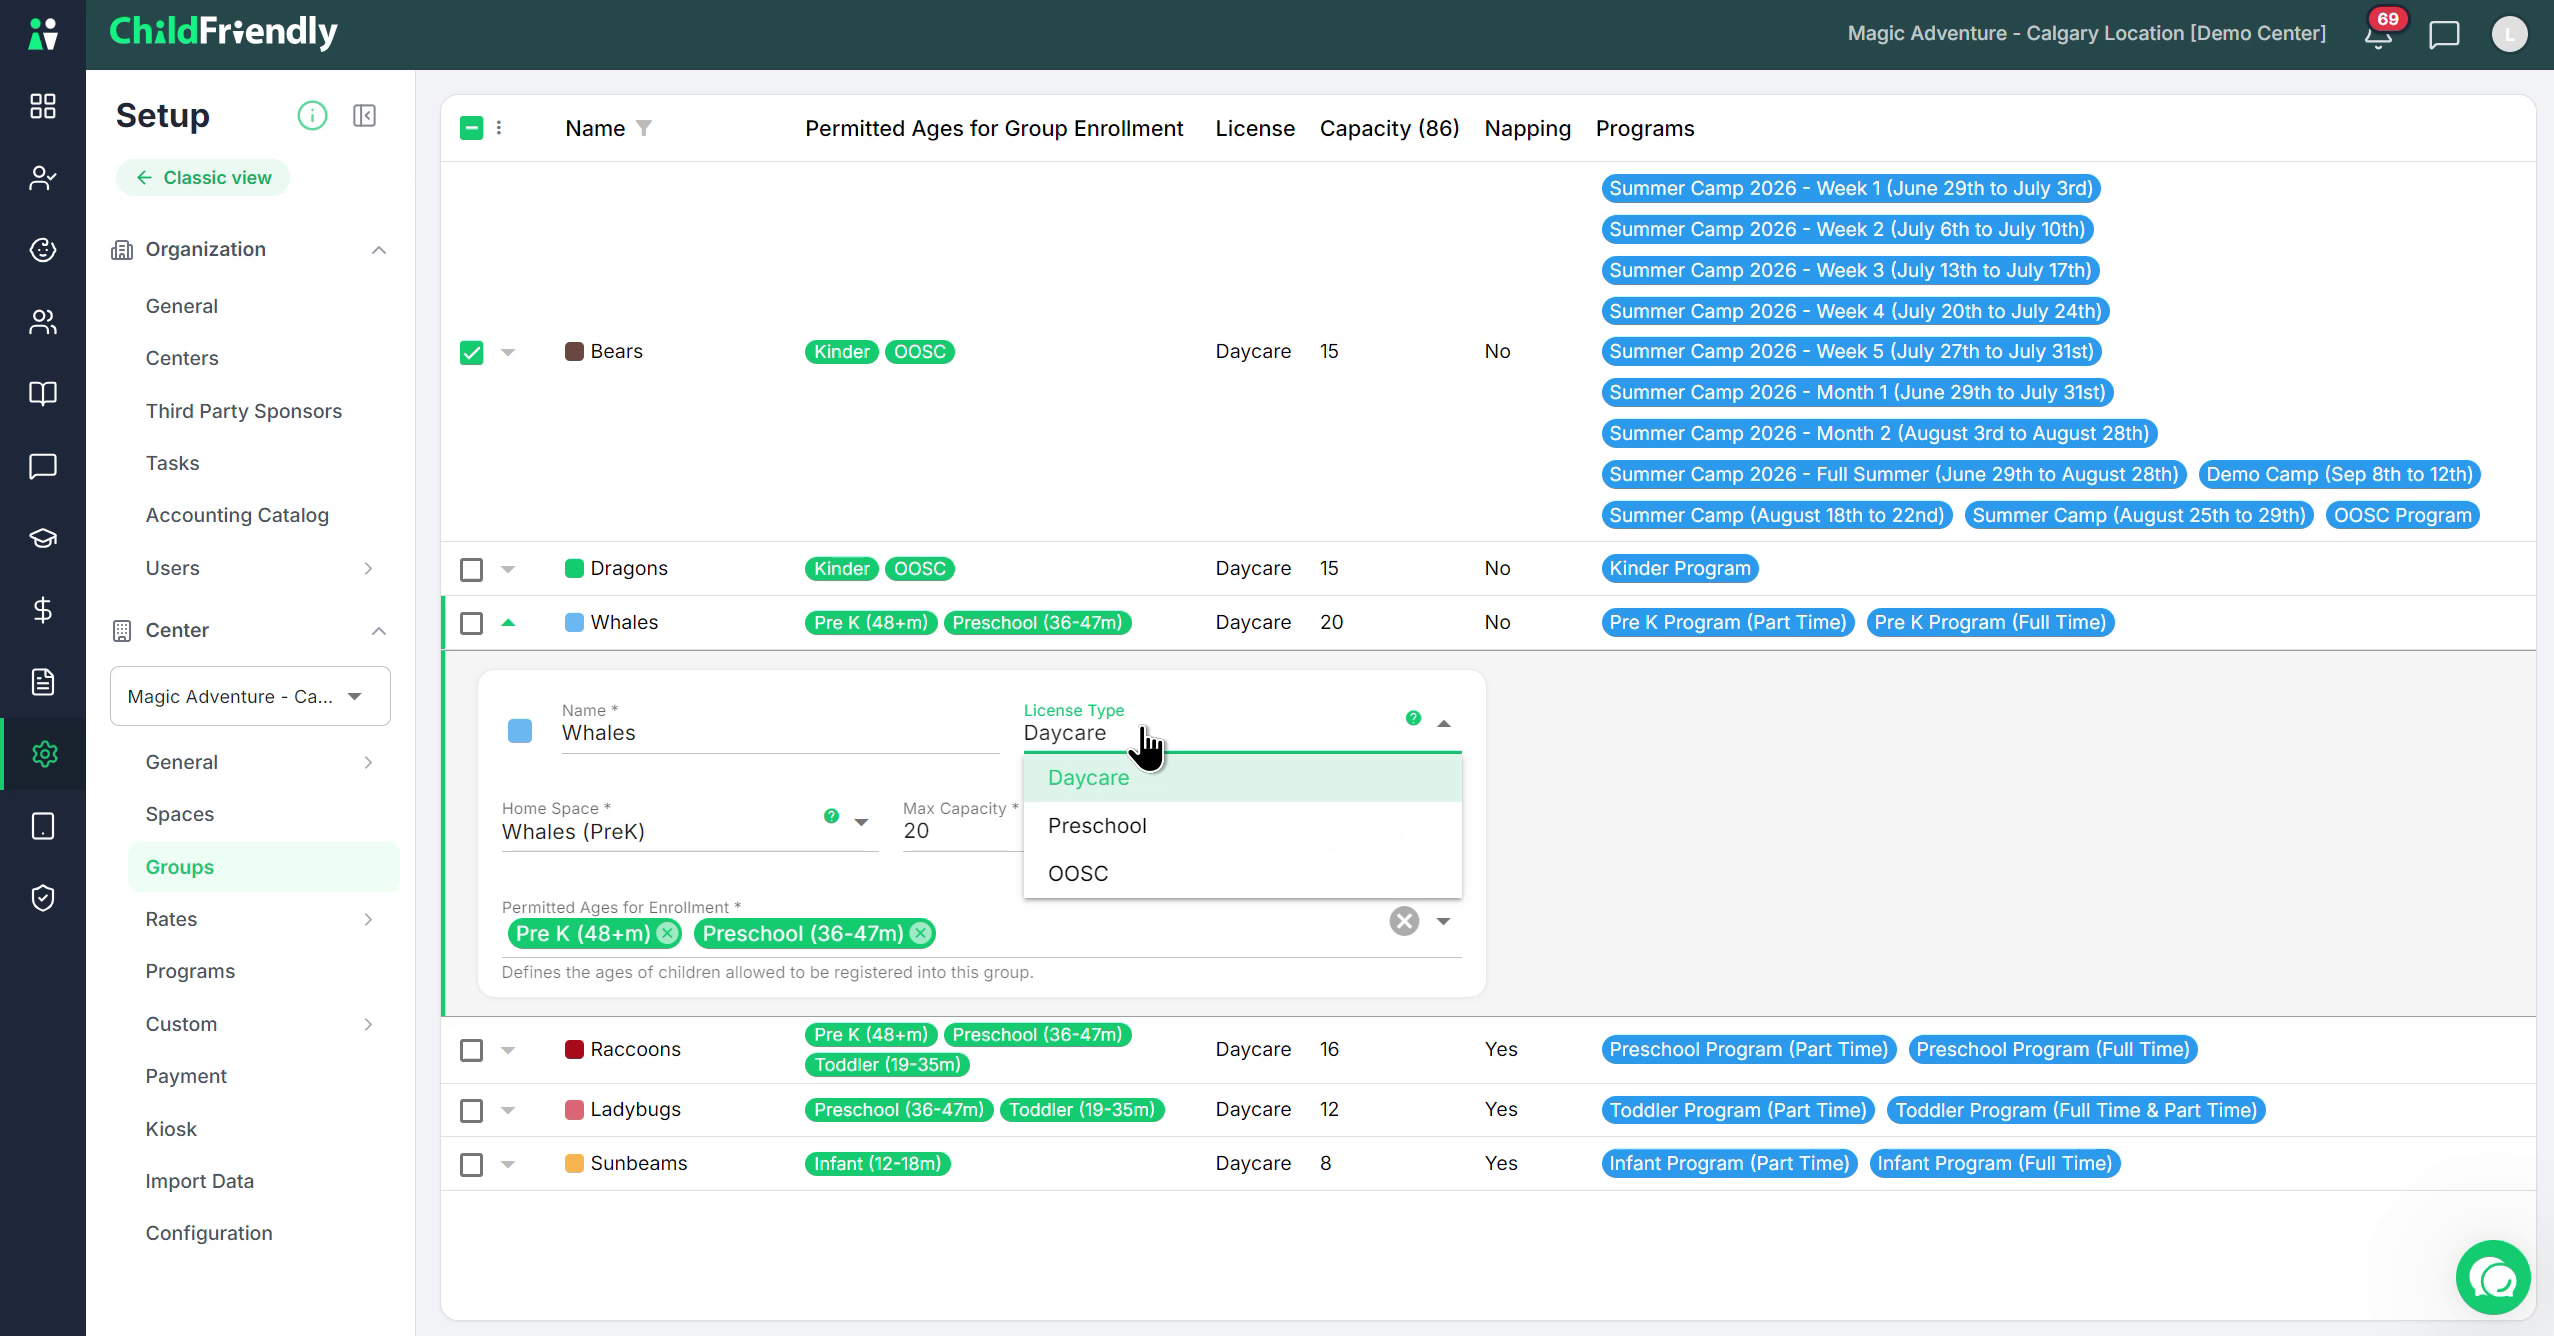Uncheck the Bears group checkbox
2554x1336 pixels.
471,352
